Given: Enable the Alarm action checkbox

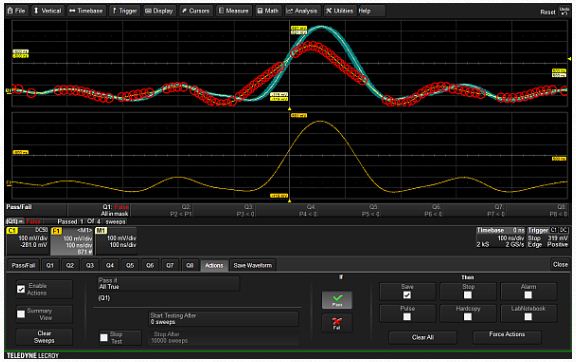Looking at the screenshot, I should tap(528, 295).
